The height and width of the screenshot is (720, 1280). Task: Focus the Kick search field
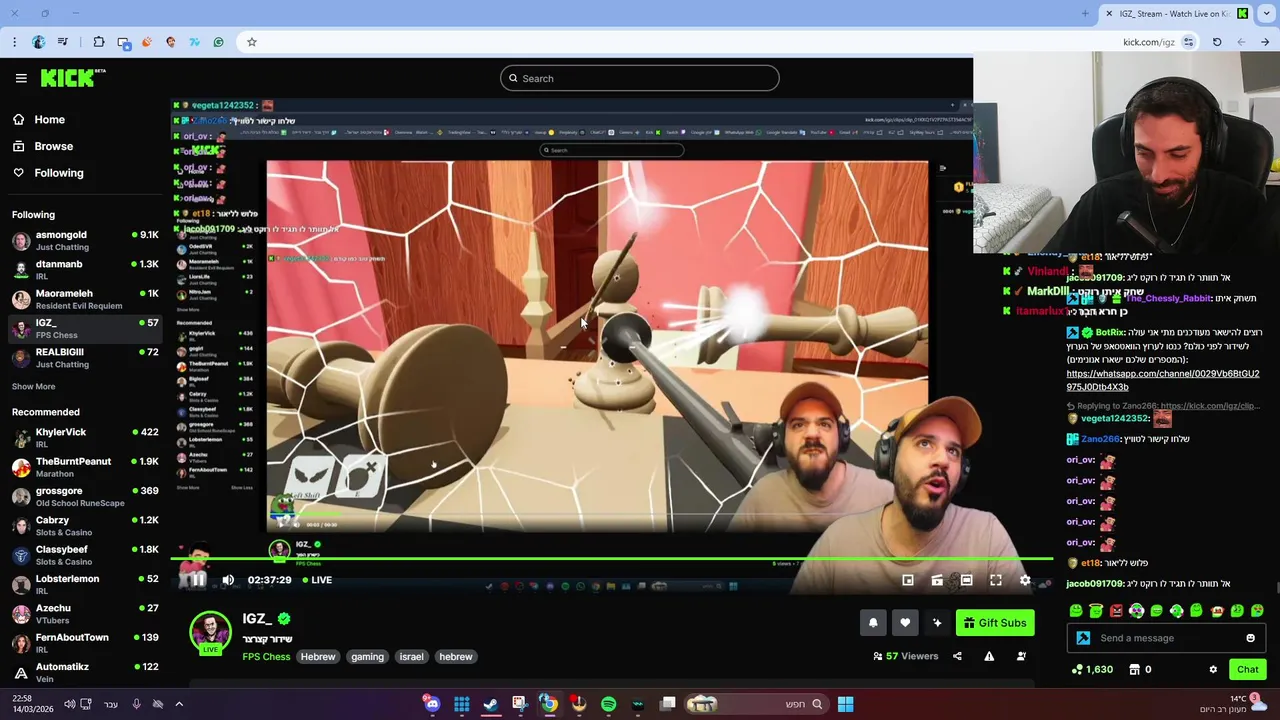(640, 78)
